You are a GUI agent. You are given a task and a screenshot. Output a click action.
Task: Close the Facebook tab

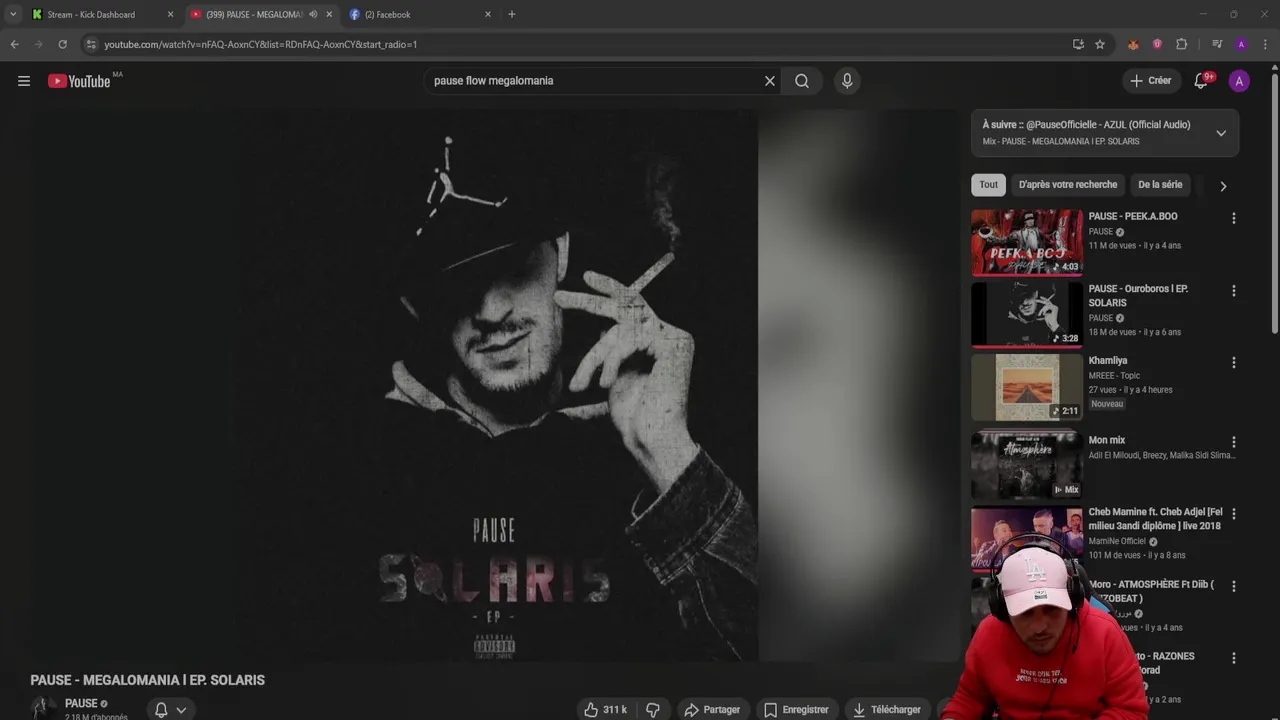[488, 15]
